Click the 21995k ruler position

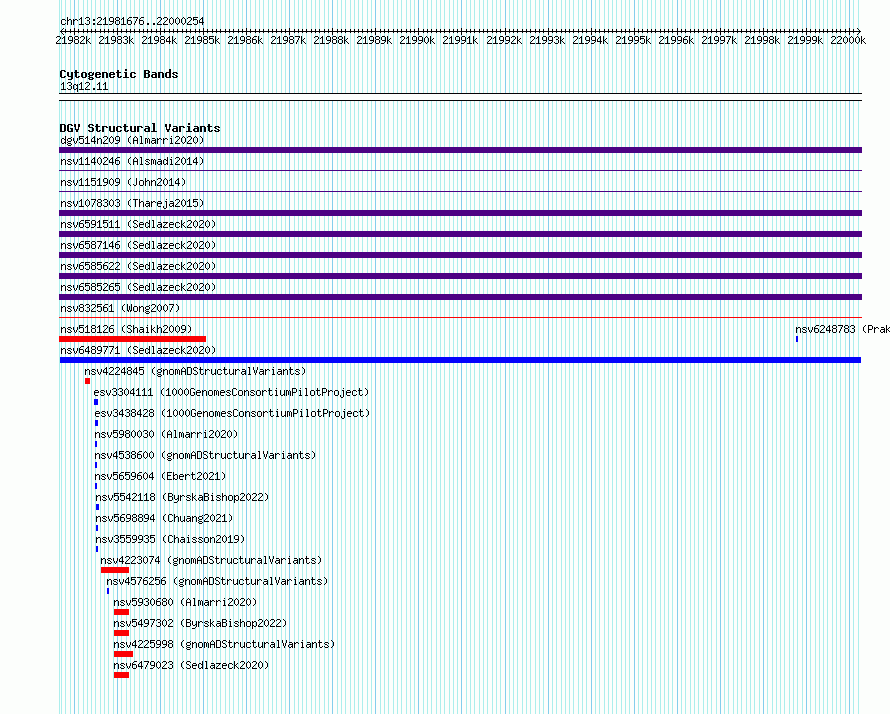[x=633, y=40]
